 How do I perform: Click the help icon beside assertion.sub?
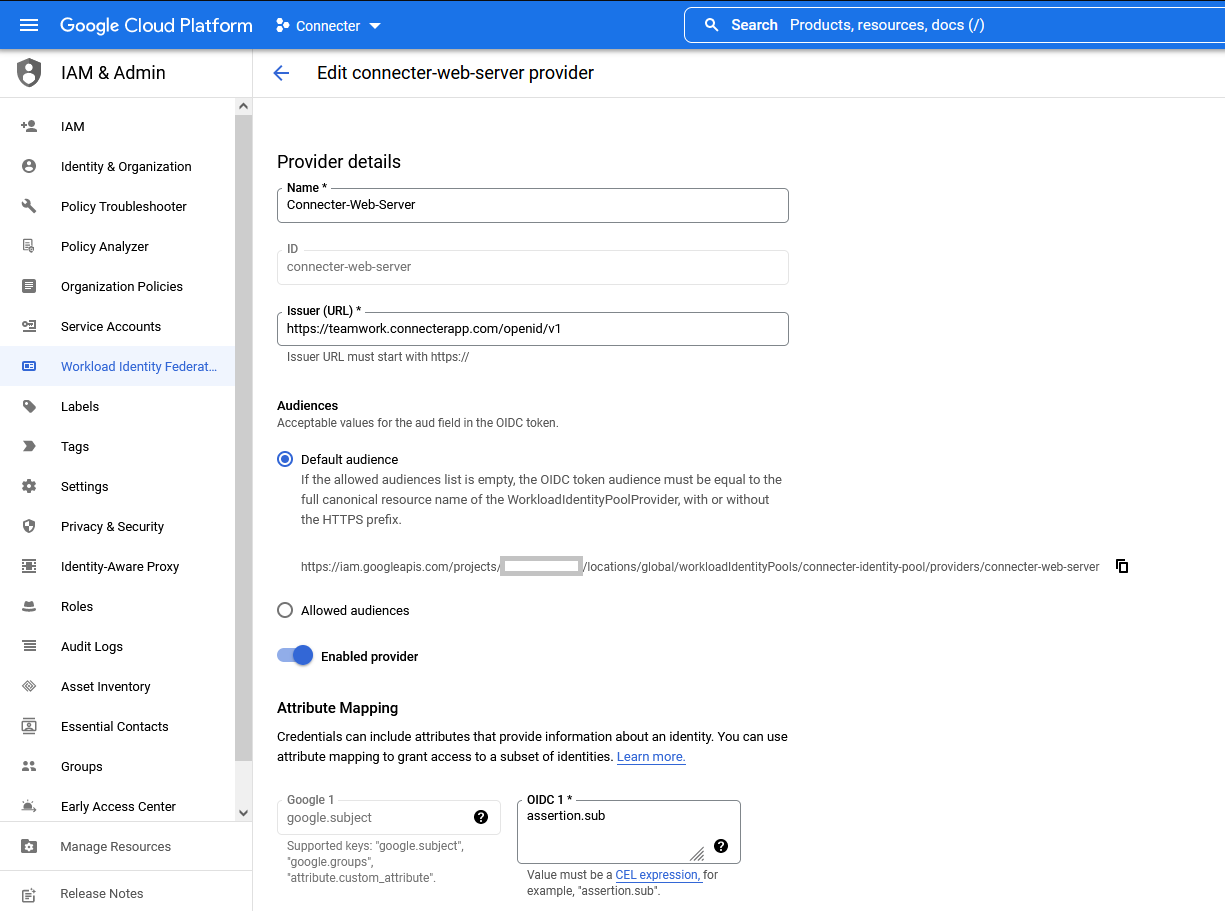pyautogui.click(x=720, y=846)
